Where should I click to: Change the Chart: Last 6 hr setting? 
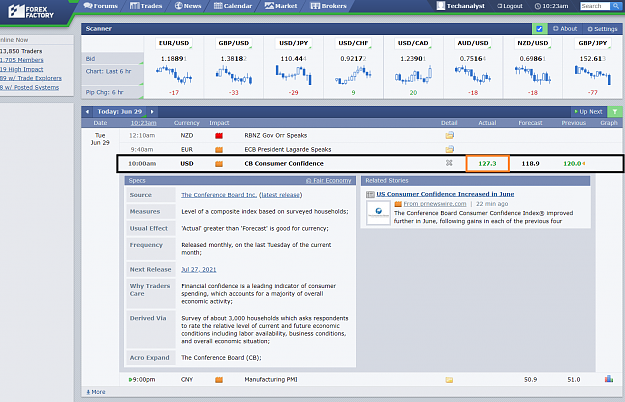tap(112, 75)
